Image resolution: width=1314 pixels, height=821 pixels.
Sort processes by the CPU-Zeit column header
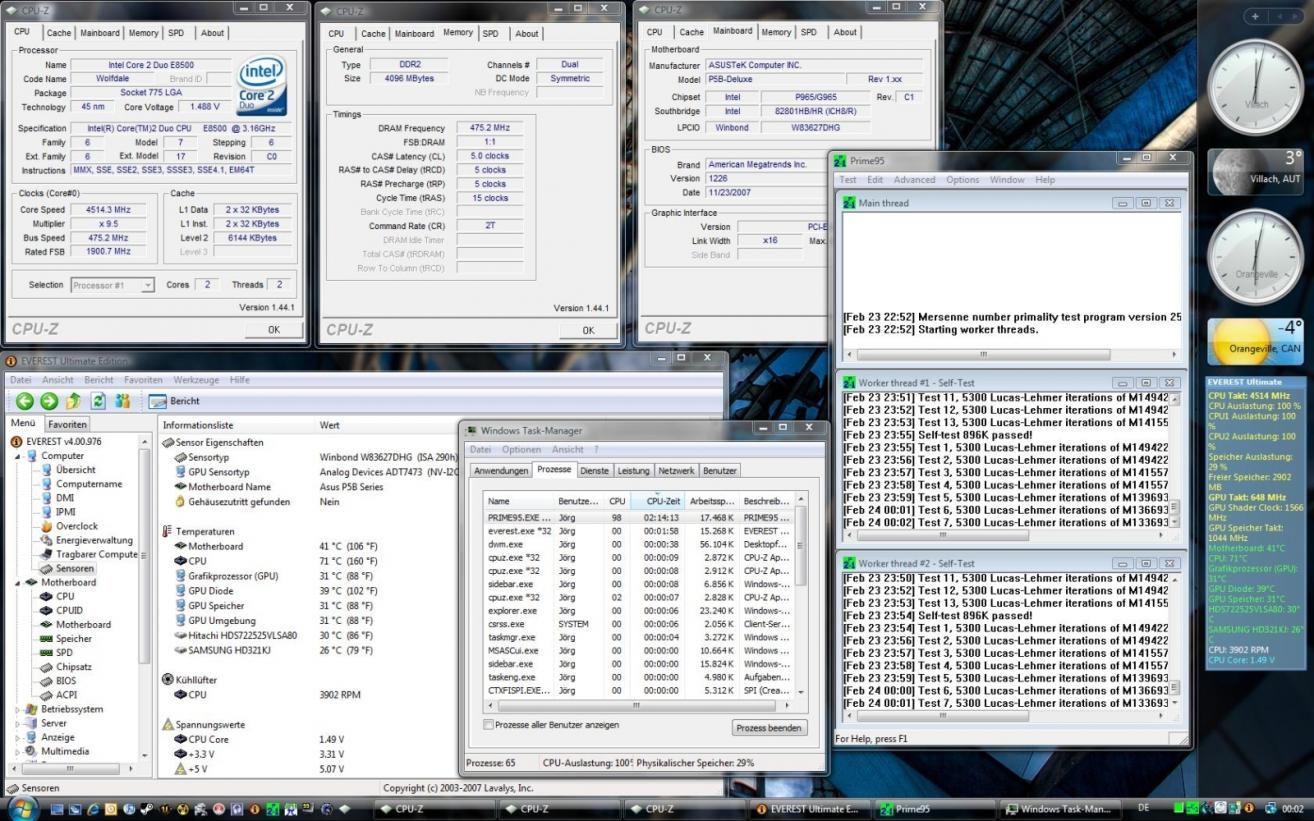(x=657, y=500)
